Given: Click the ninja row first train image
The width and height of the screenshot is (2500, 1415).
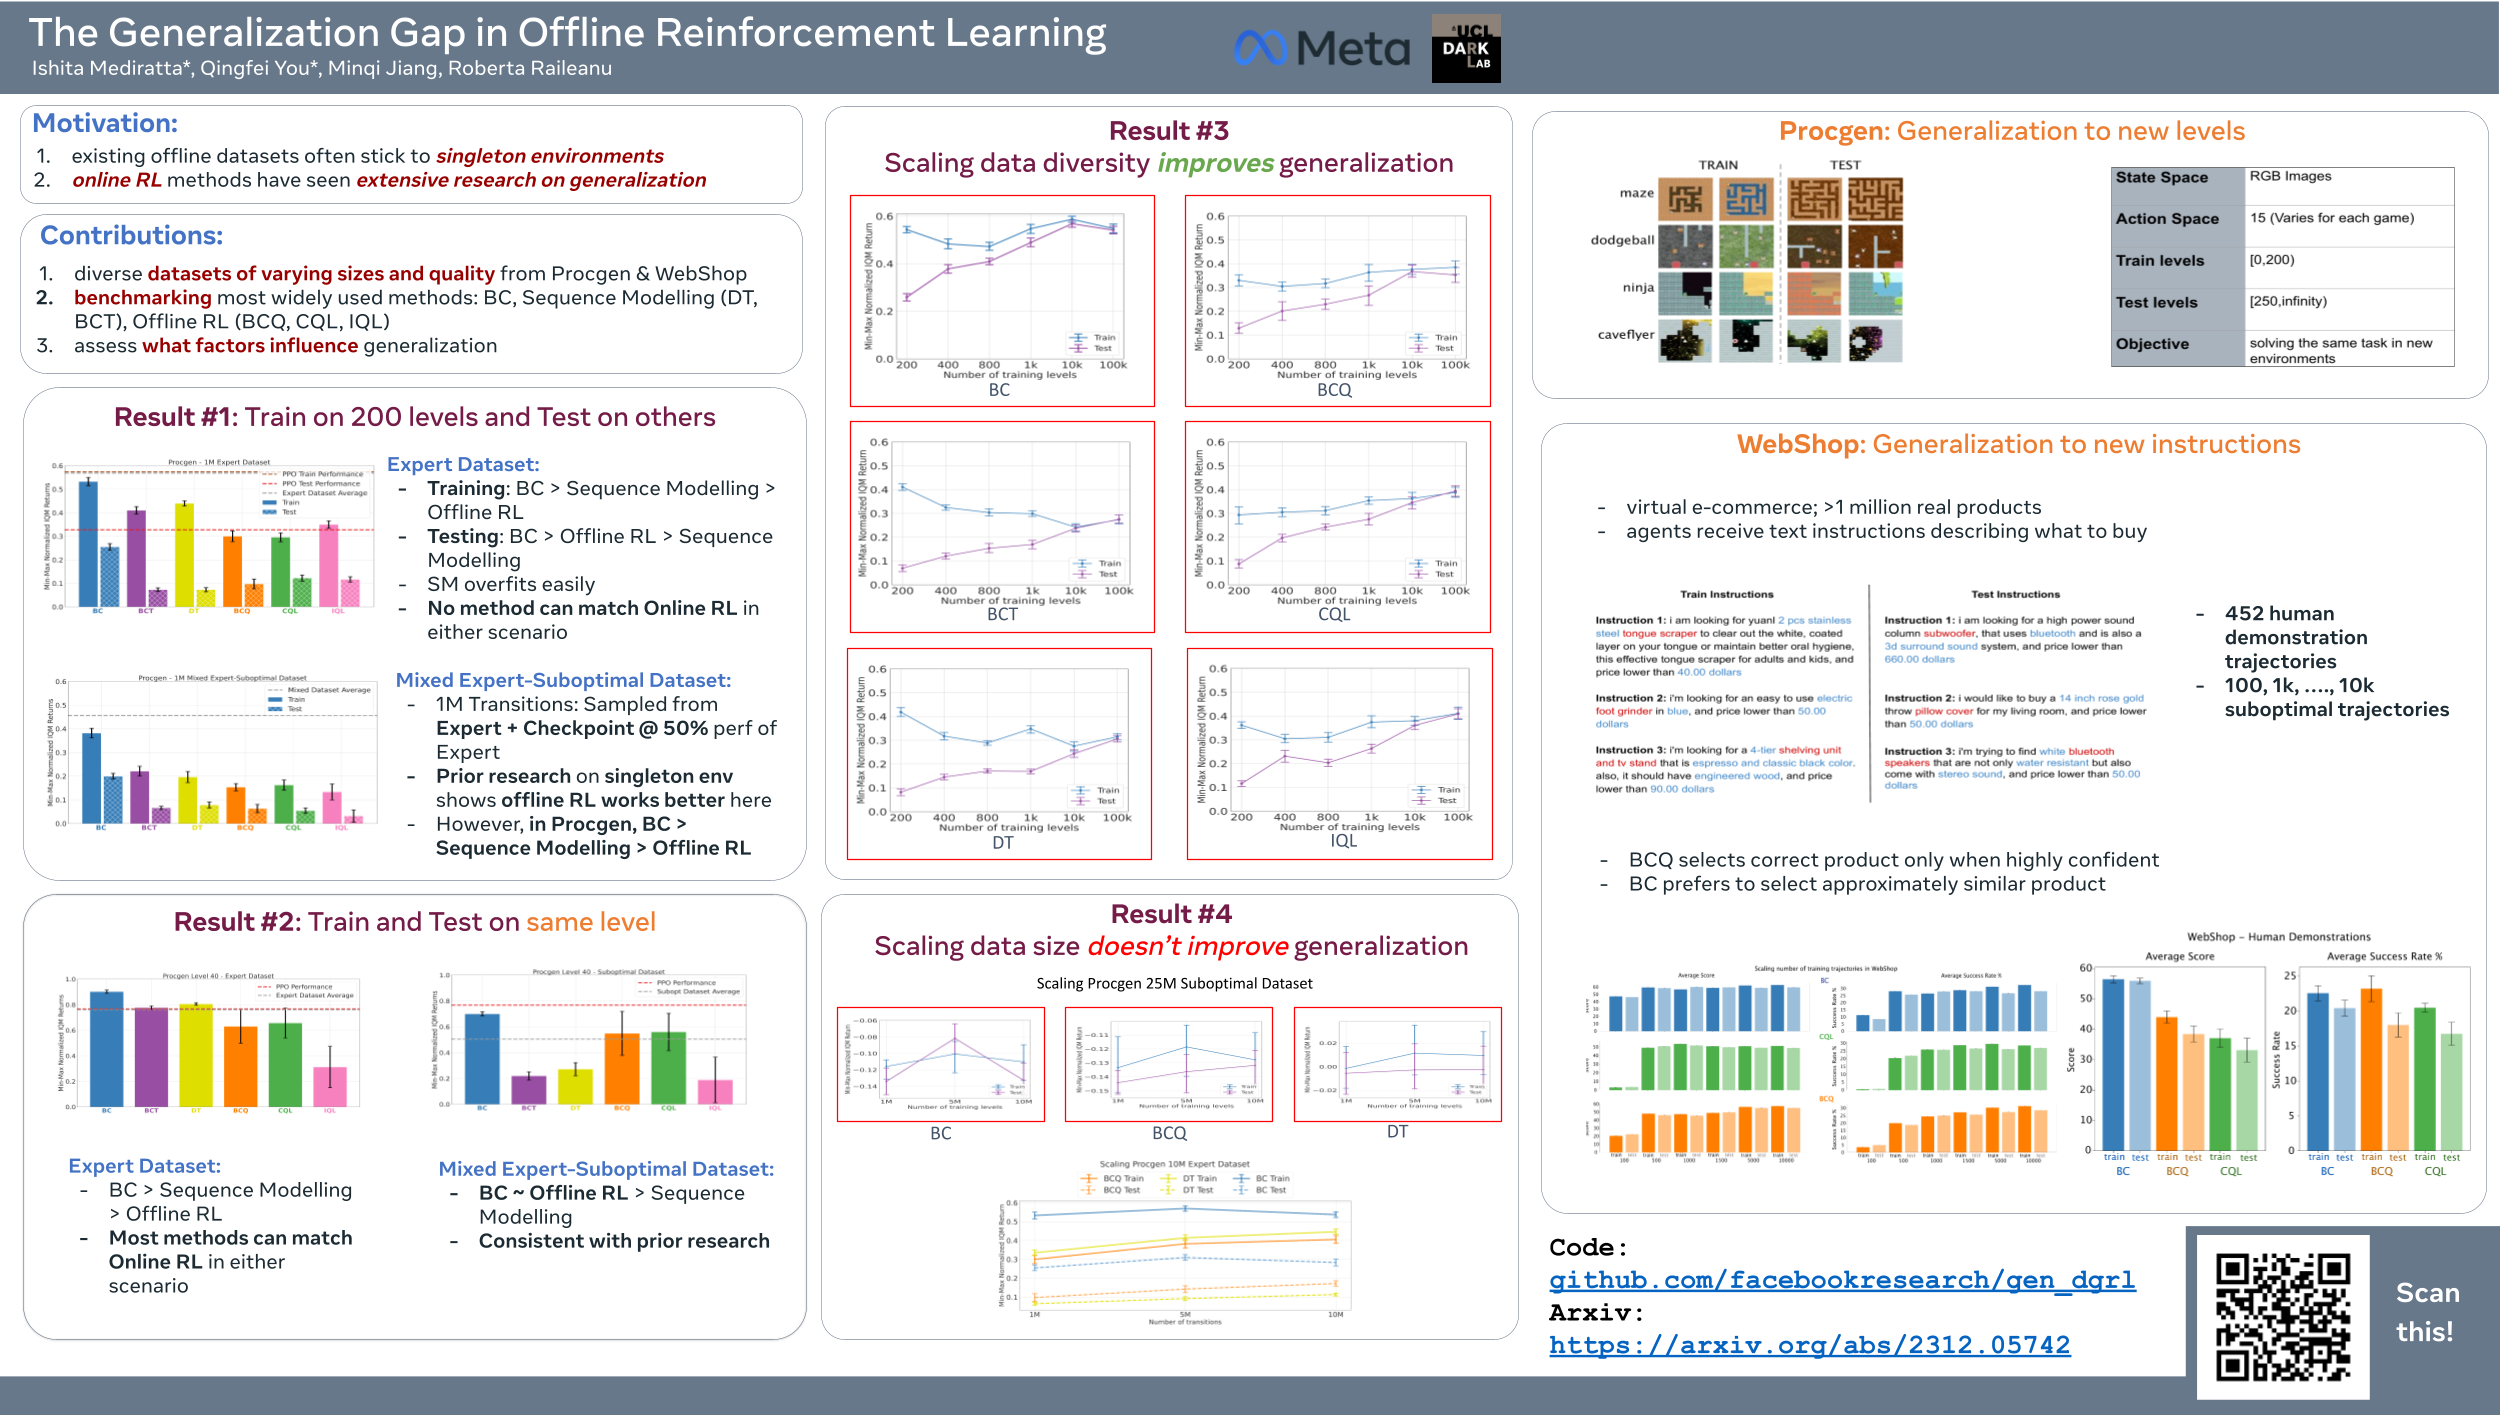Looking at the screenshot, I should 1685,293.
